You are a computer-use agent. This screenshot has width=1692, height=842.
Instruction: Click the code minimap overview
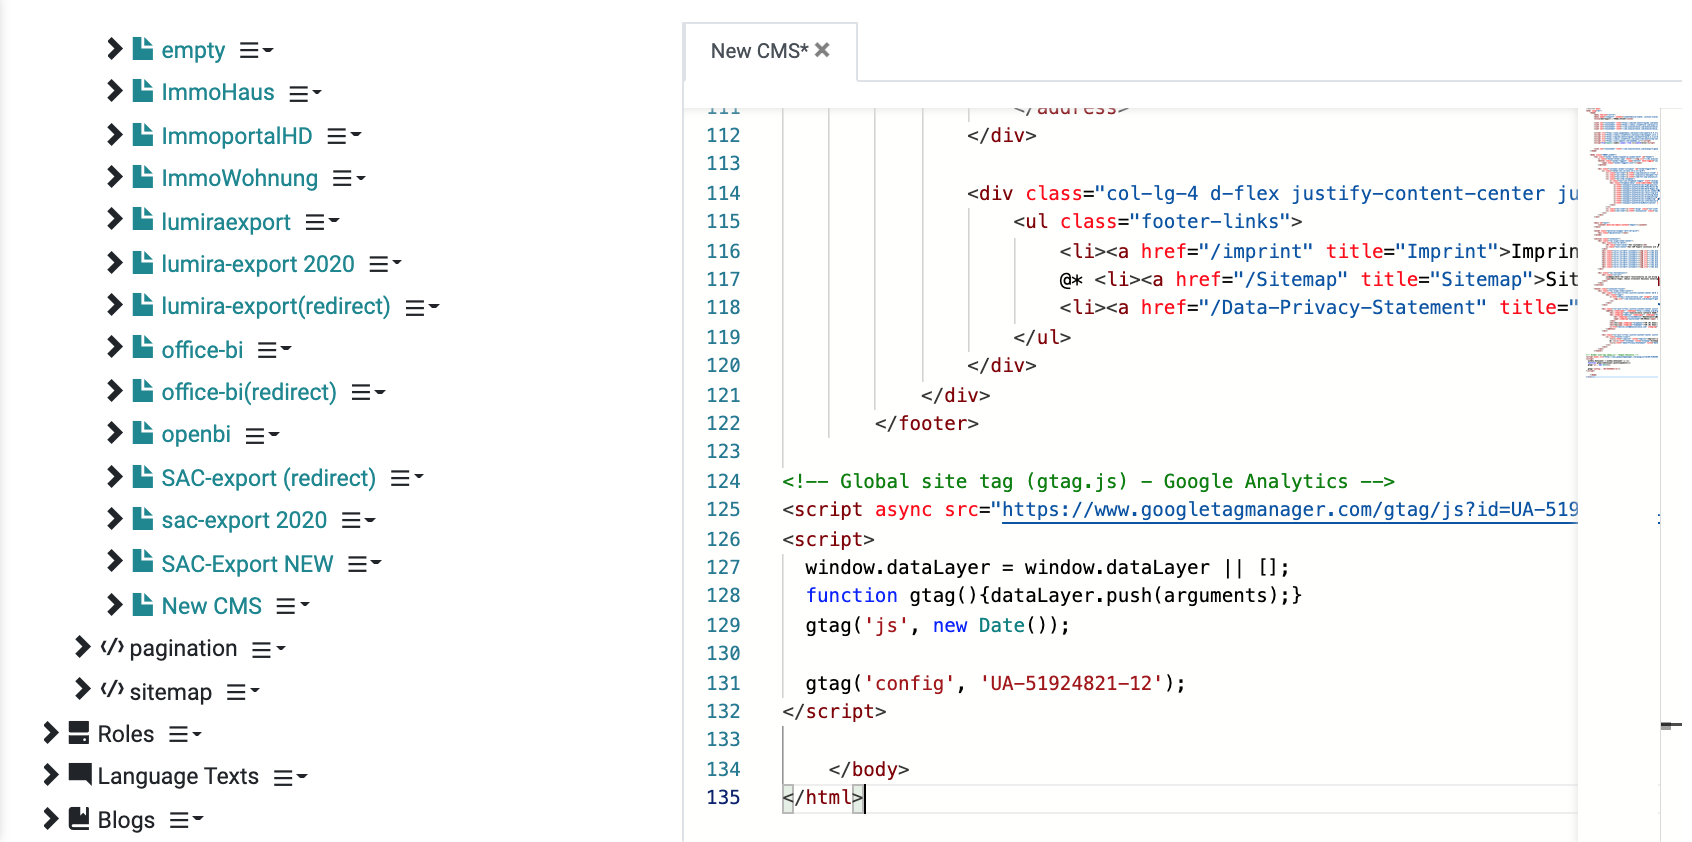1621,243
